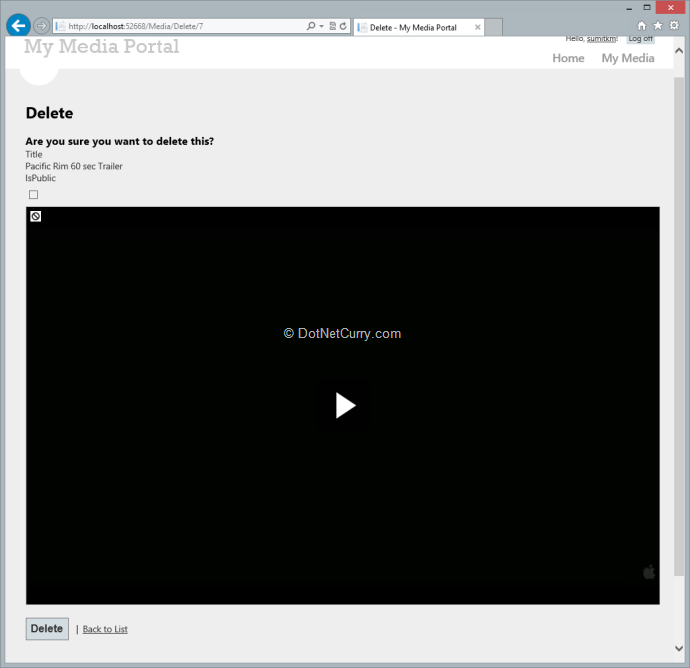Click the vertical scrollbar thumb
This screenshot has height=668, width=690.
679,326
